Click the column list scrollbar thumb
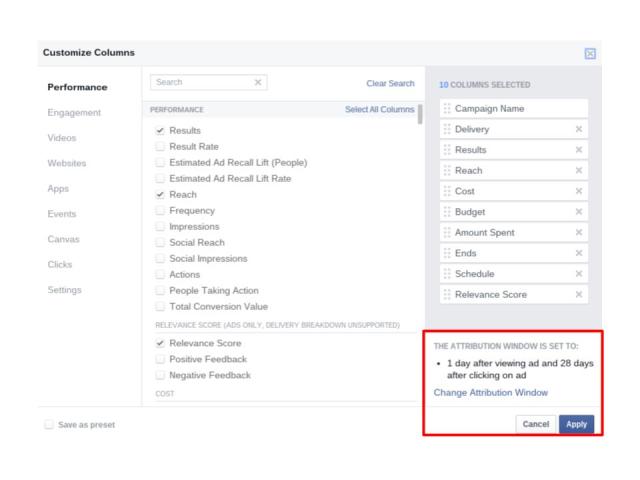Image resolution: width=640 pixels, height=480 pixels. pos(420,114)
